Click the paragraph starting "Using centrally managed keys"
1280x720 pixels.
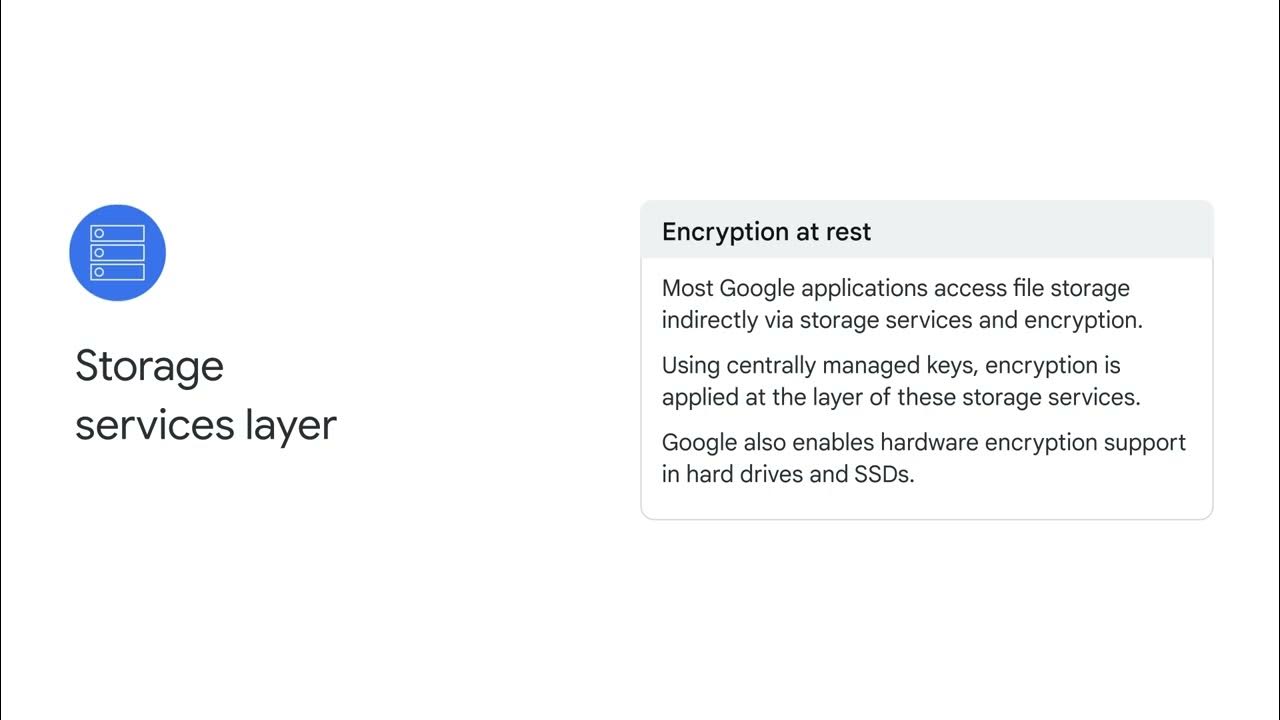901,381
